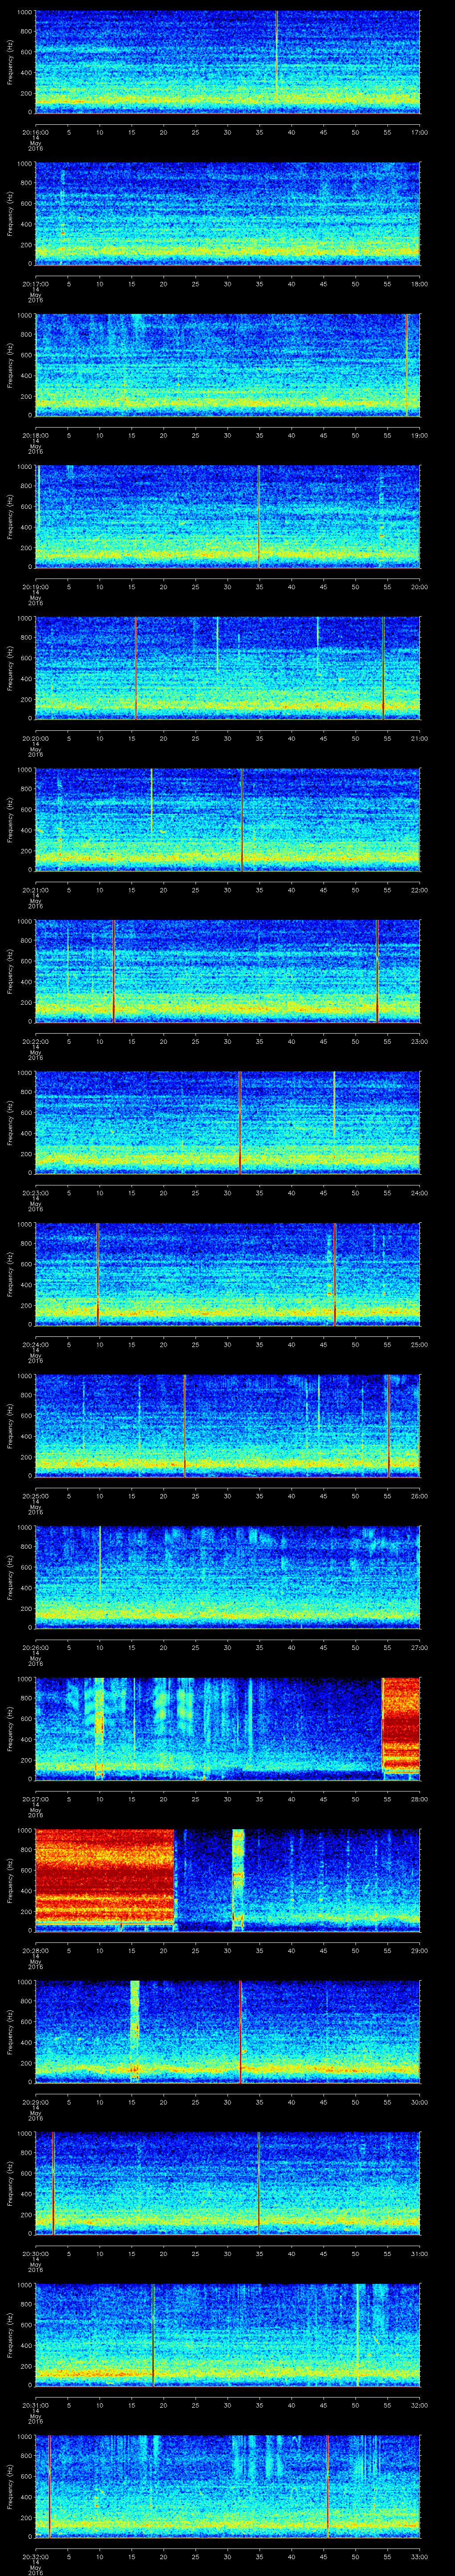Click the red spike near 32 seconds at 20:29
This screenshot has width=455, height=2576.
tap(240, 2030)
